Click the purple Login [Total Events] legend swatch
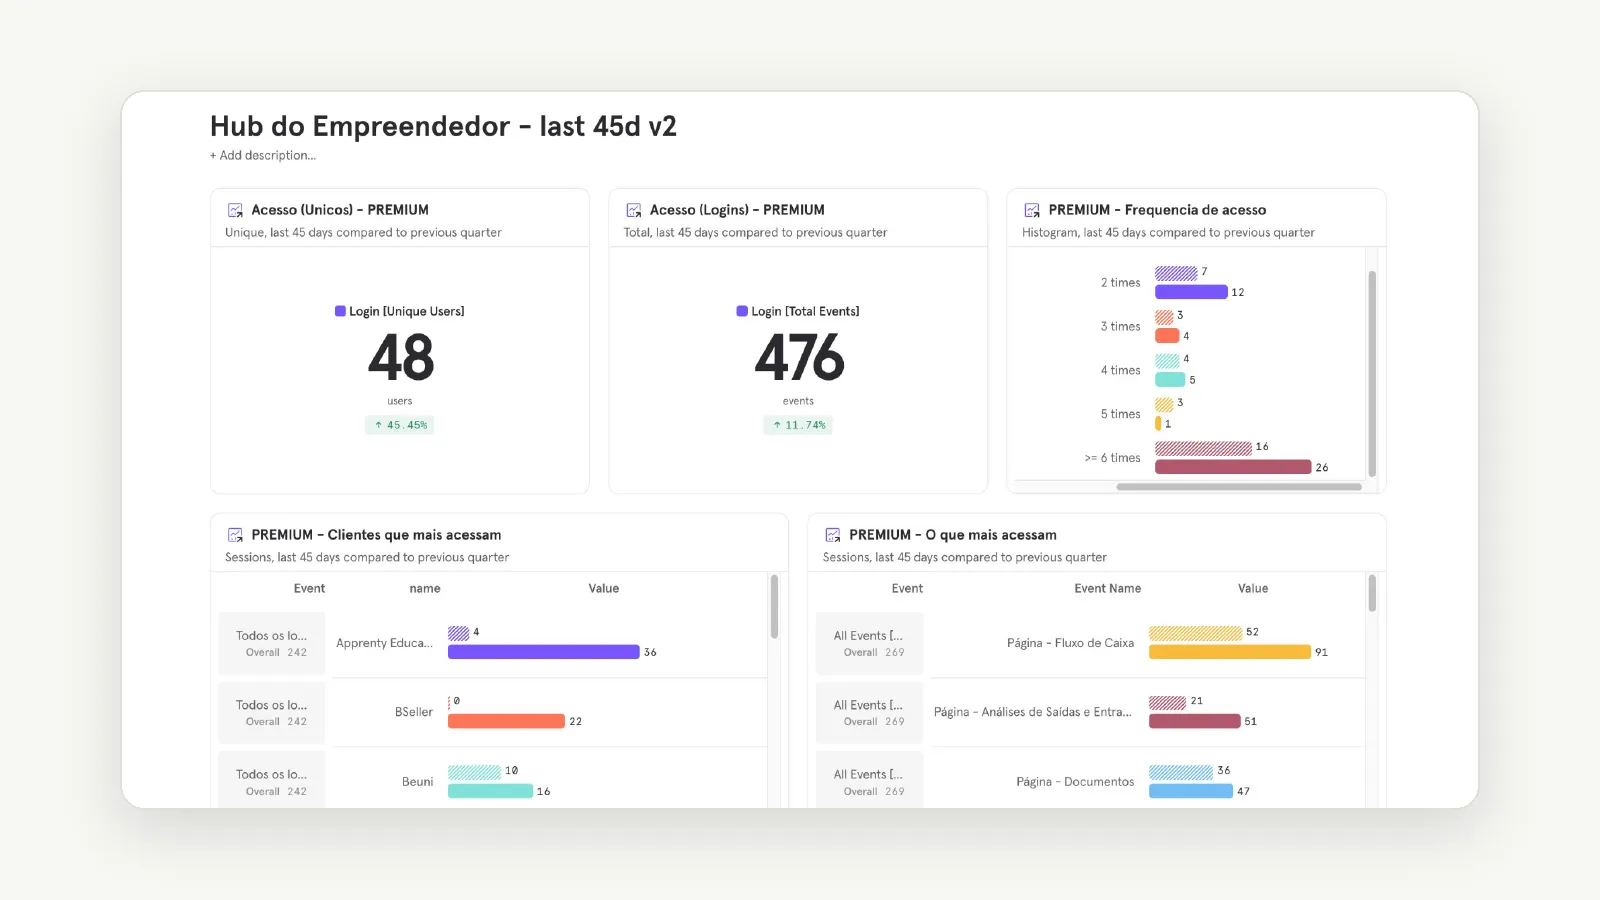 click(742, 311)
